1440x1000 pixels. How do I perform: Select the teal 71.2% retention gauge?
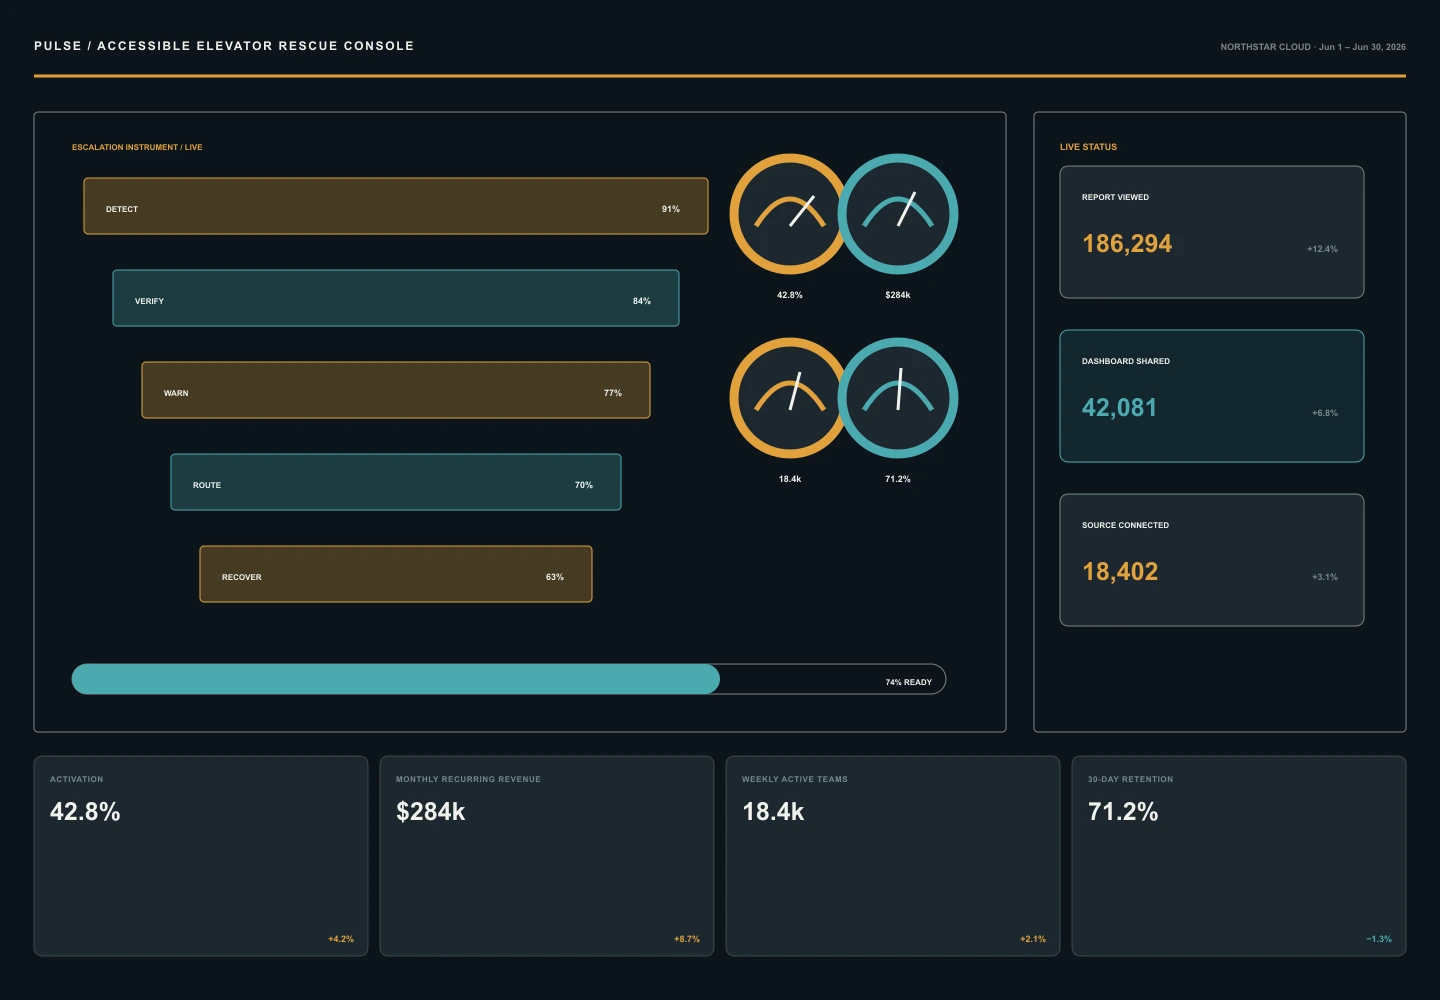click(x=898, y=398)
